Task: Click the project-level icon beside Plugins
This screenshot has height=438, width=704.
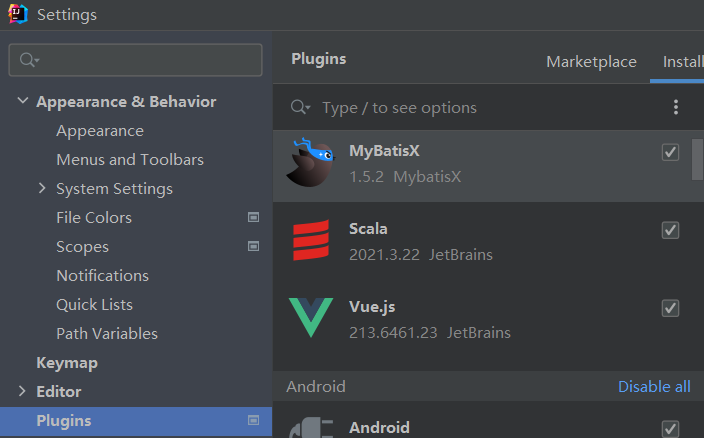Action: (253, 420)
